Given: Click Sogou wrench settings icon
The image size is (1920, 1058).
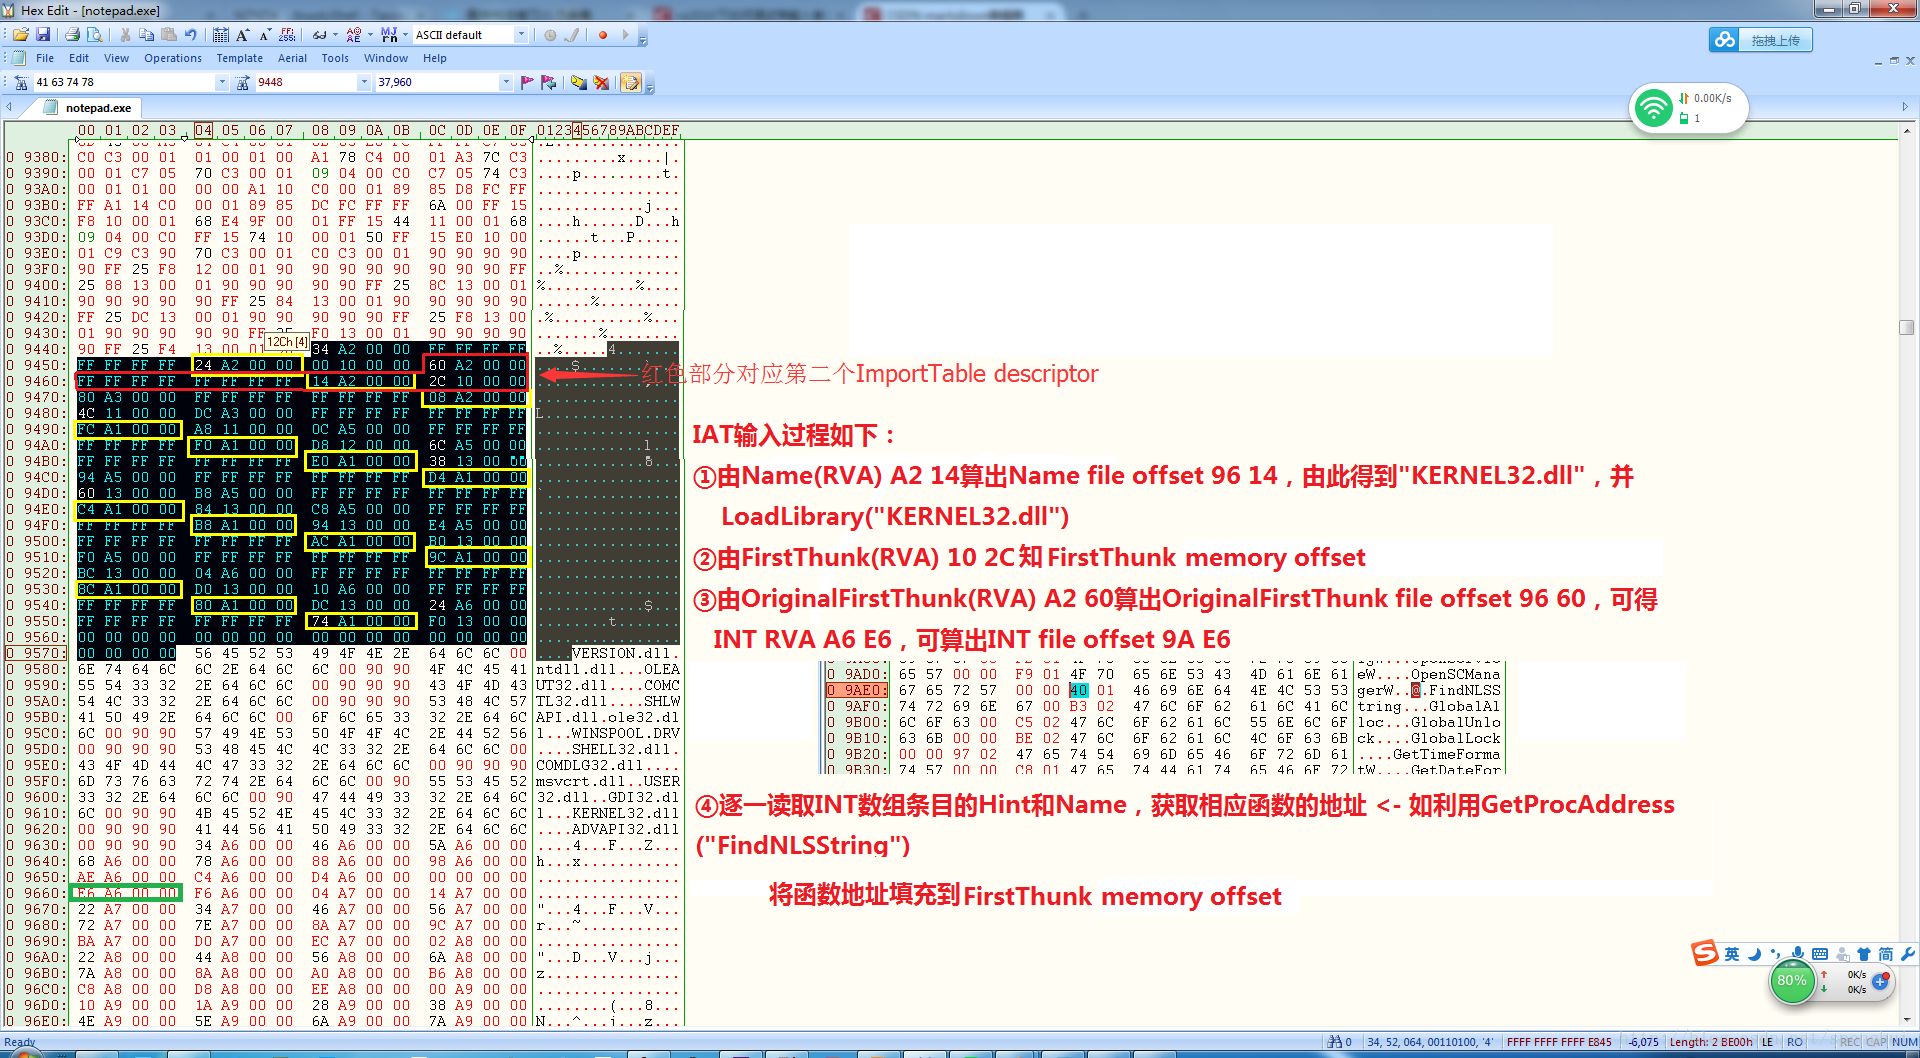Looking at the screenshot, I should 1907,954.
